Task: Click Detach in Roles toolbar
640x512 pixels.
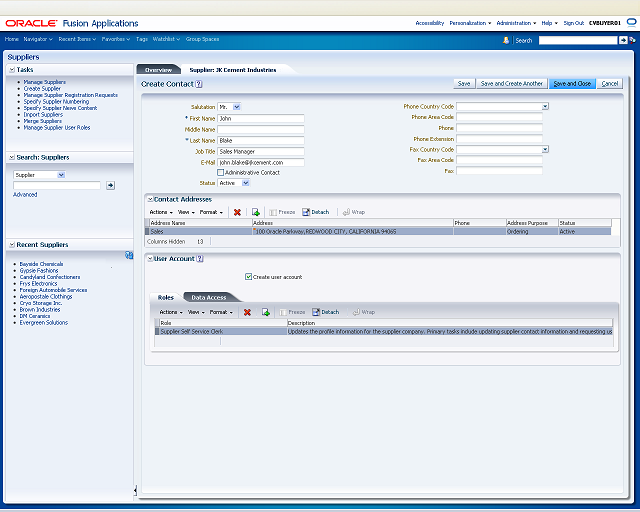Action: point(326,312)
